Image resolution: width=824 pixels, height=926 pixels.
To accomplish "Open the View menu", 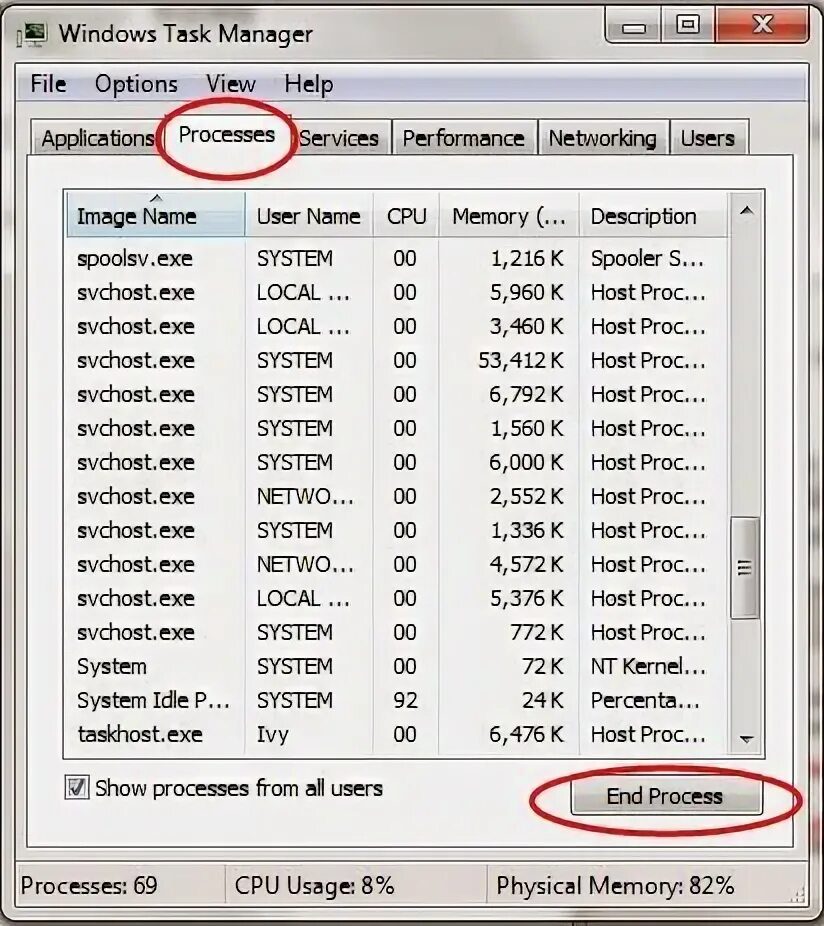I will click(x=231, y=84).
